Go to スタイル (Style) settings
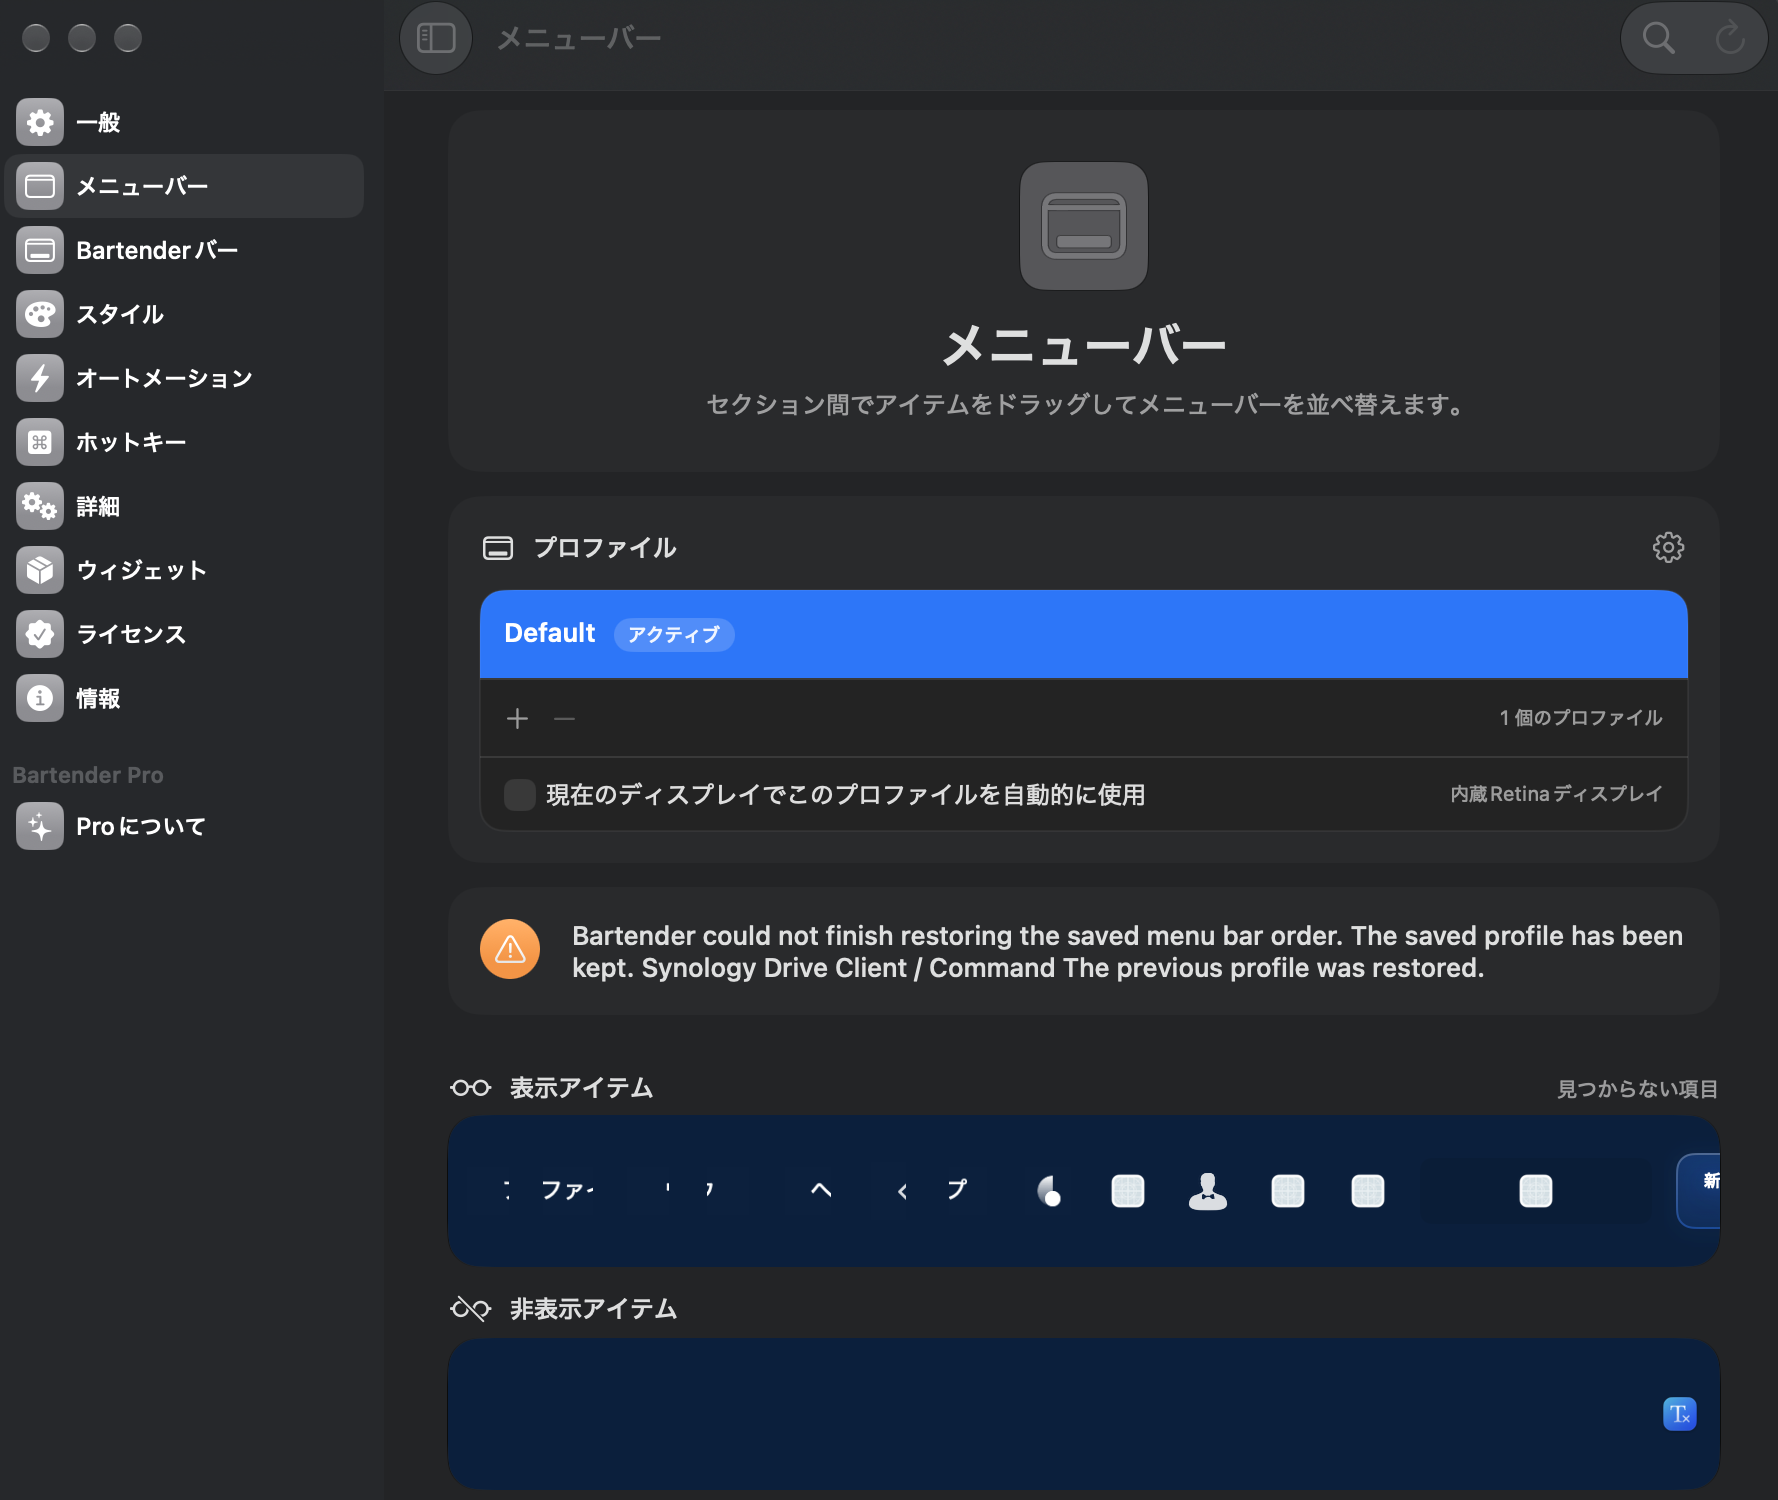 [x=184, y=314]
